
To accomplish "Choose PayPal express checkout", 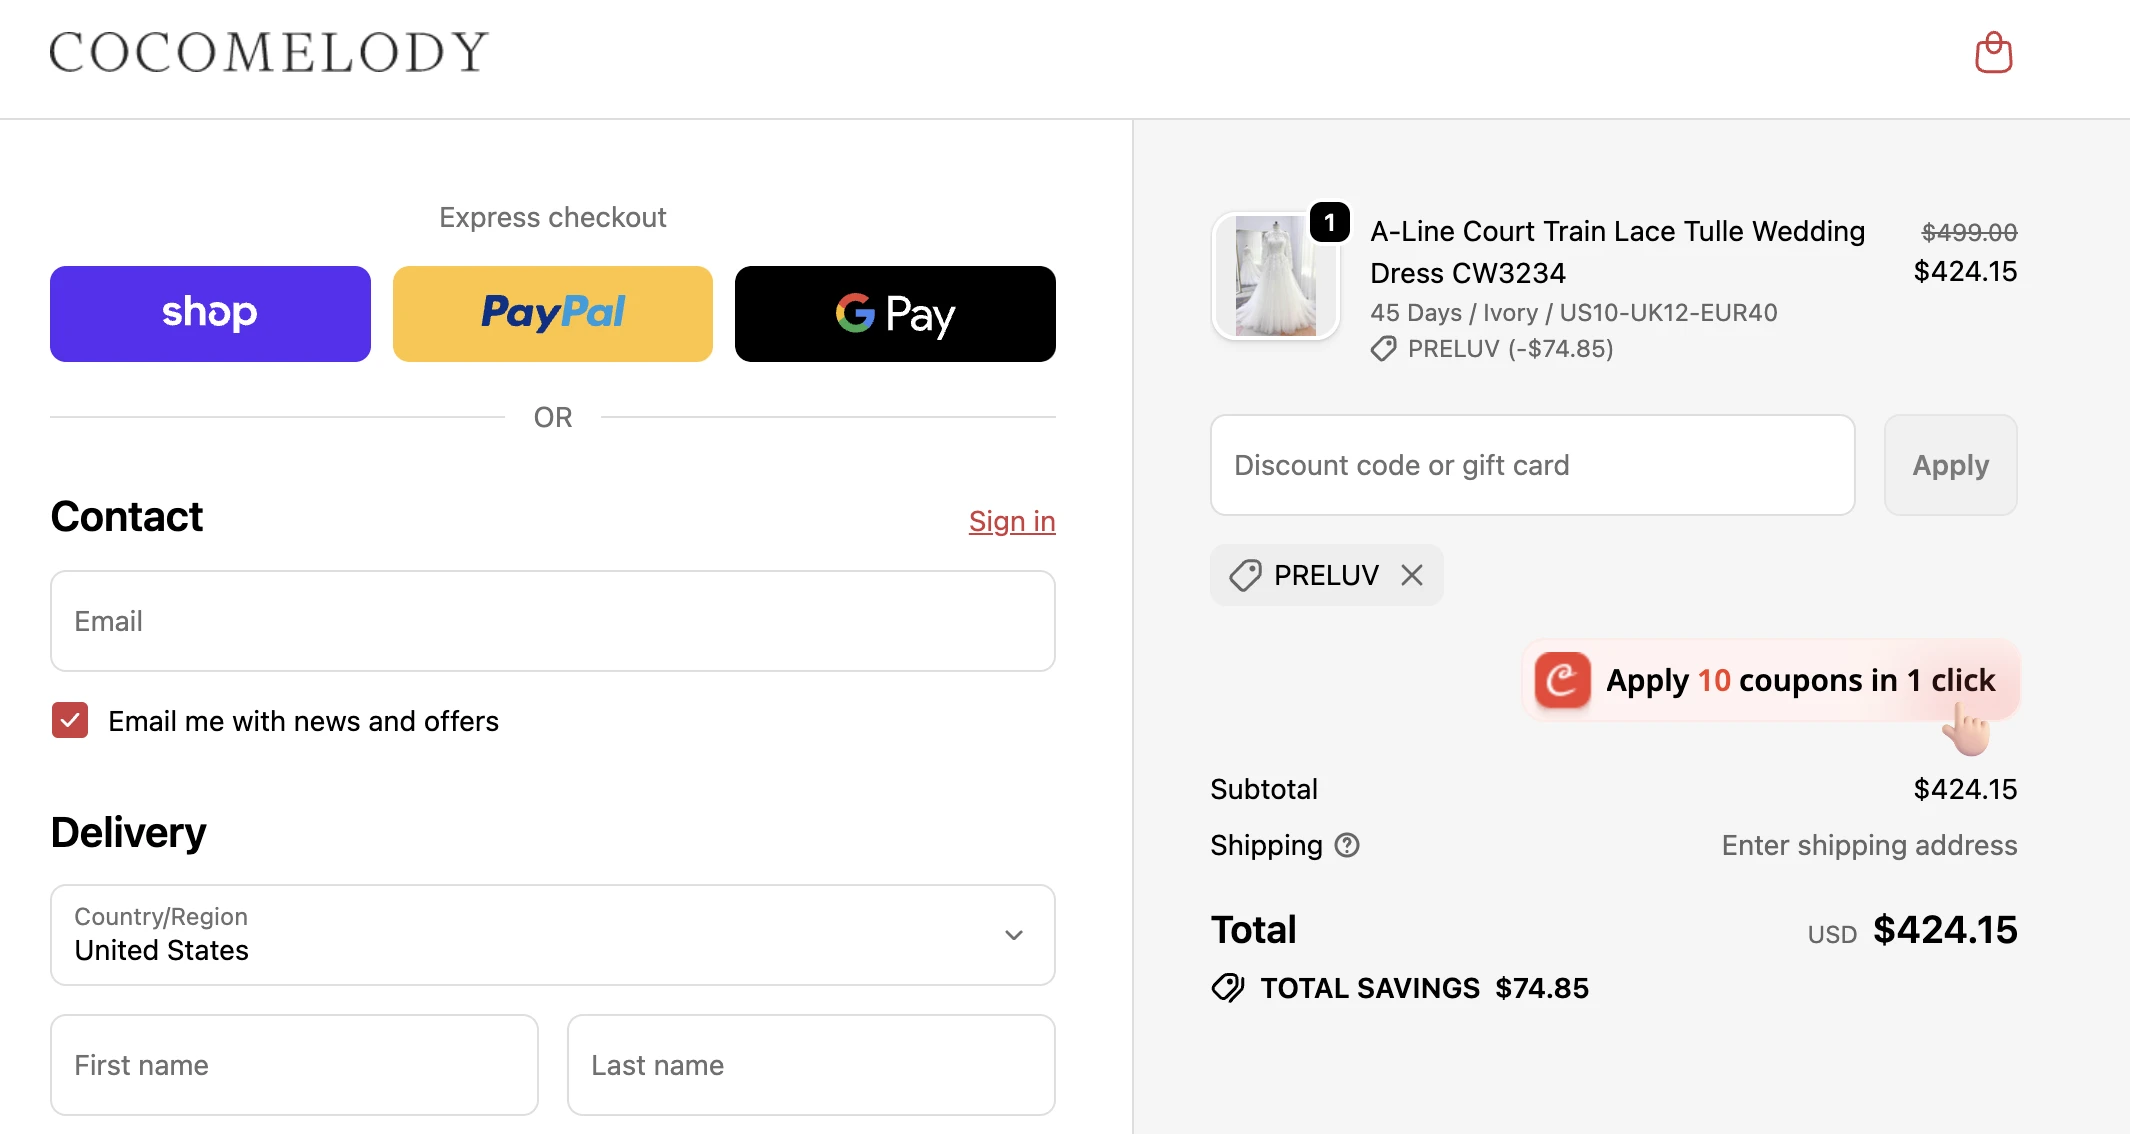I will click(553, 313).
